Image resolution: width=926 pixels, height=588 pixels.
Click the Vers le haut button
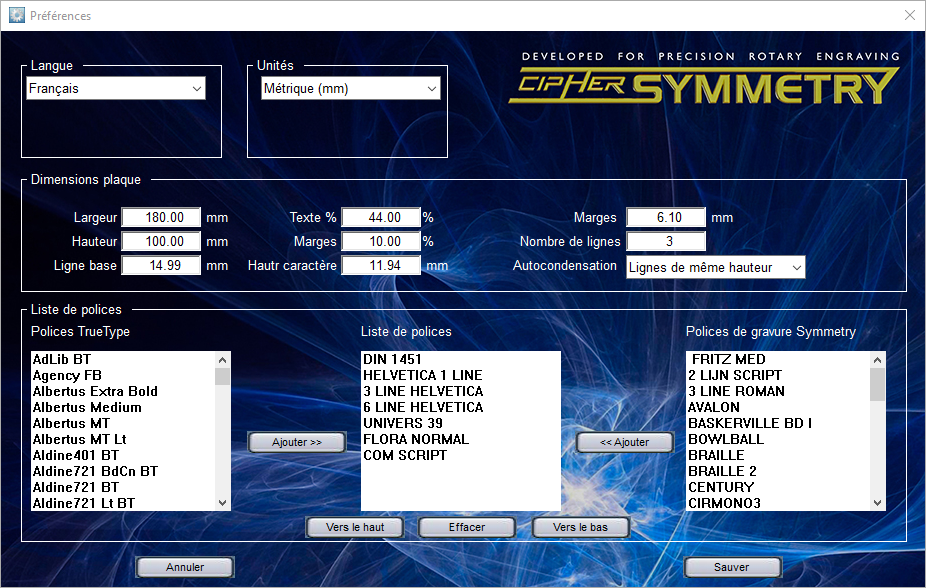tap(355, 527)
